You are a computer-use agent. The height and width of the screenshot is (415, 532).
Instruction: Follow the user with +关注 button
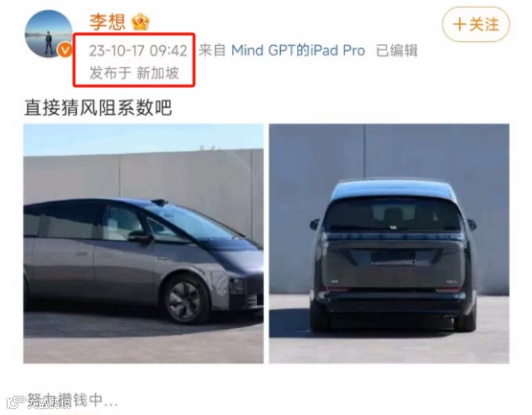476,24
